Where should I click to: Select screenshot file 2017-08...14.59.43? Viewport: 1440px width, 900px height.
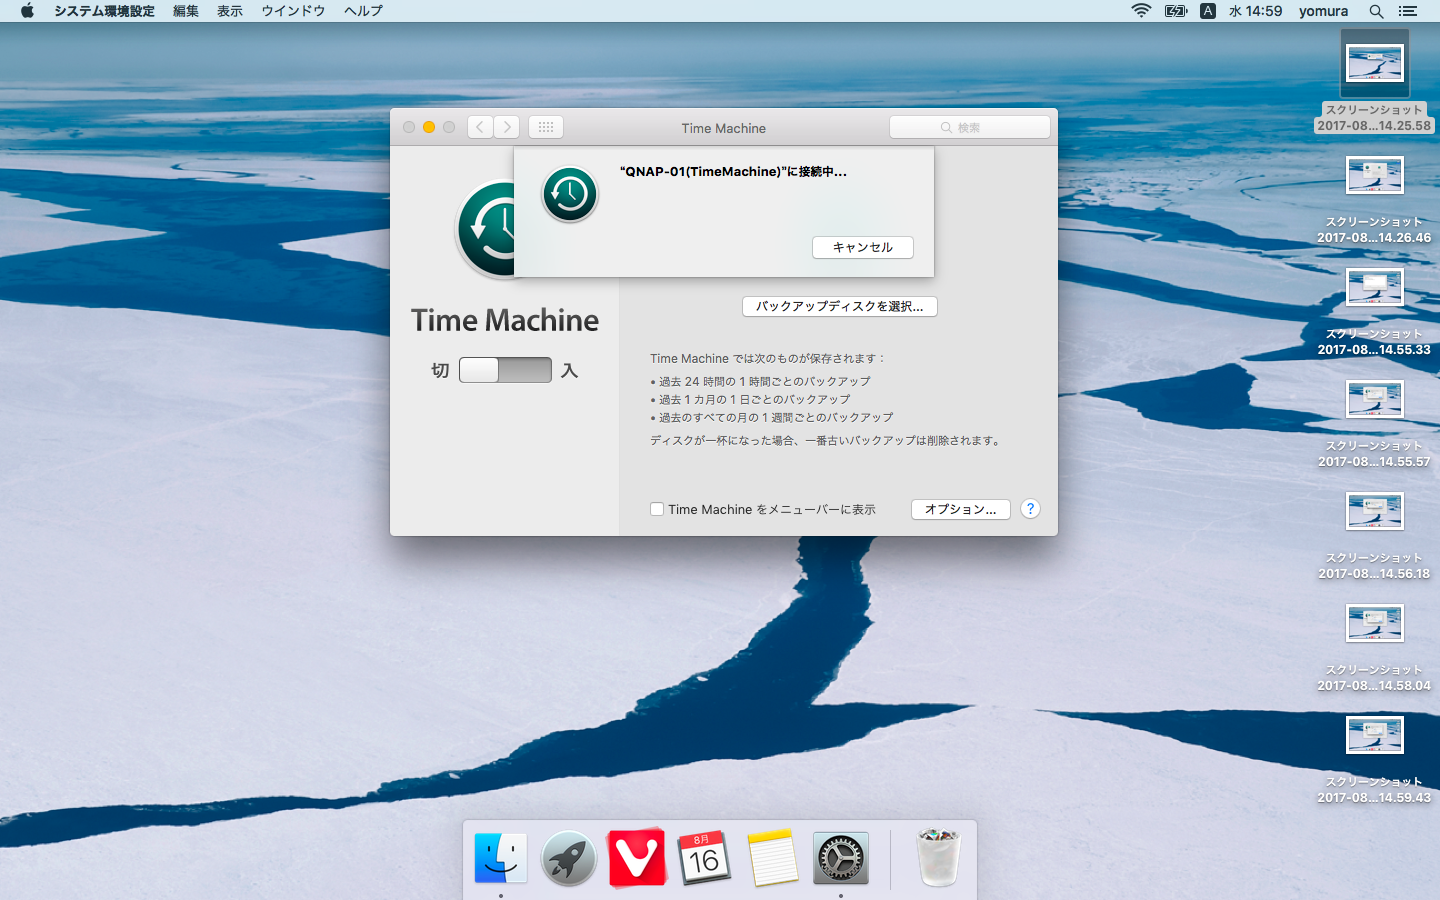pos(1374,758)
